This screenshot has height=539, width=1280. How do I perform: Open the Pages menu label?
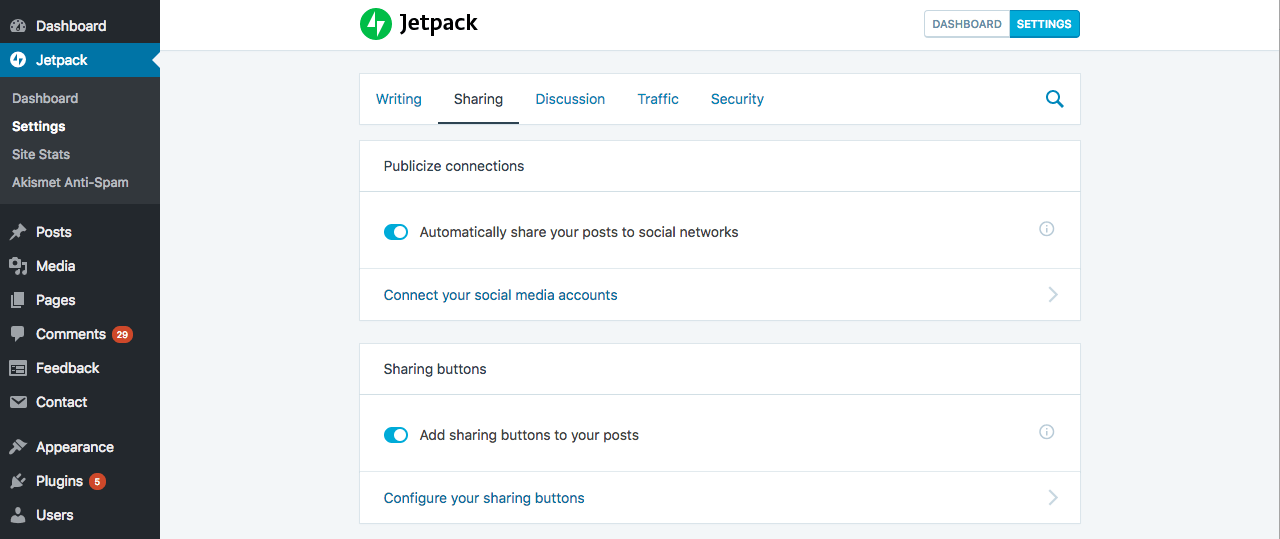(x=56, y=300)
